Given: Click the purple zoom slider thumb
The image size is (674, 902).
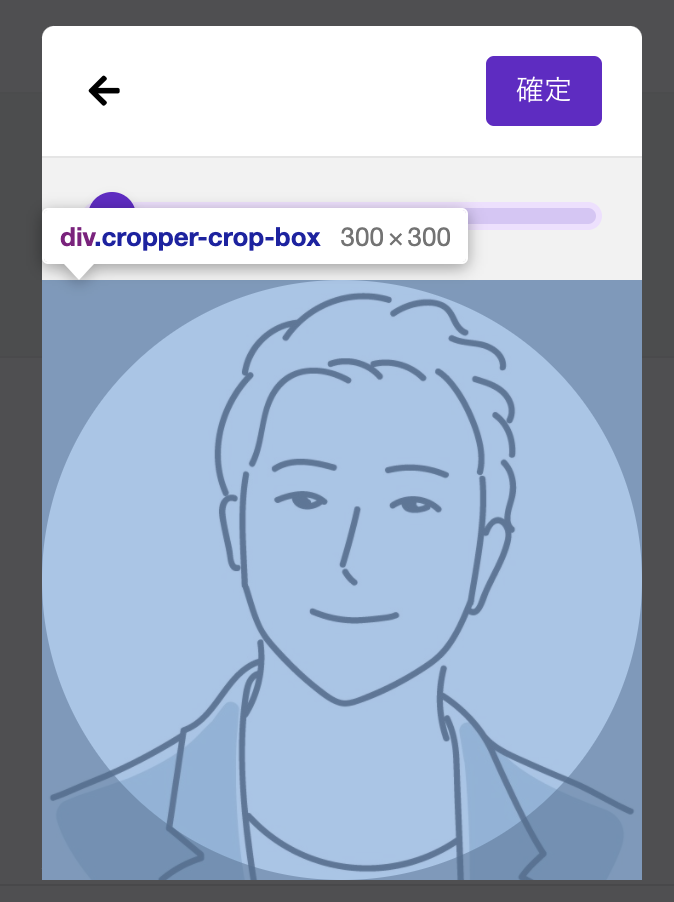Looking at the screenshot, I should click(x=112, y=201).
